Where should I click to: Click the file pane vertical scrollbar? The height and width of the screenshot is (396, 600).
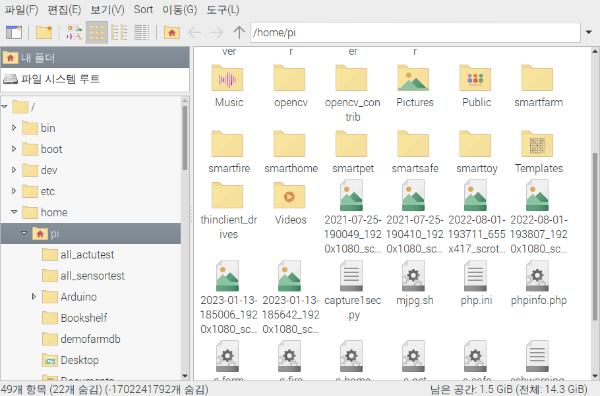[595, 237]
